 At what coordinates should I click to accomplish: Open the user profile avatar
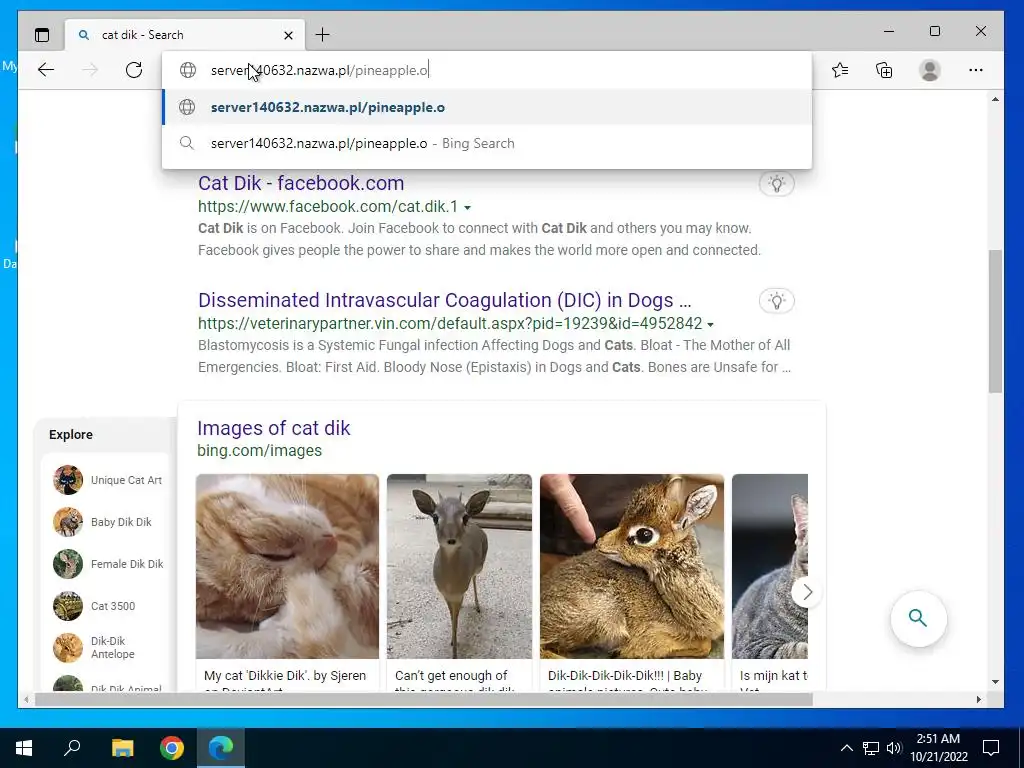pyautogui.click(x=929, y=70)
